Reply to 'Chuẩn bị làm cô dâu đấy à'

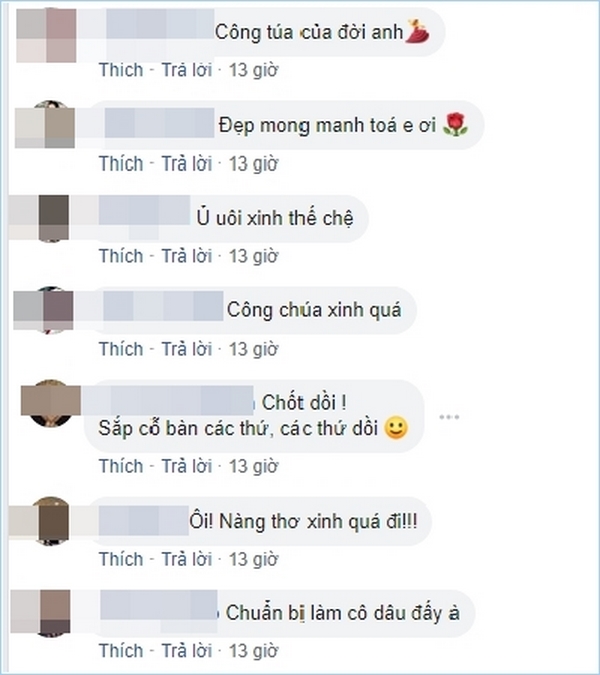coord(186,651)
